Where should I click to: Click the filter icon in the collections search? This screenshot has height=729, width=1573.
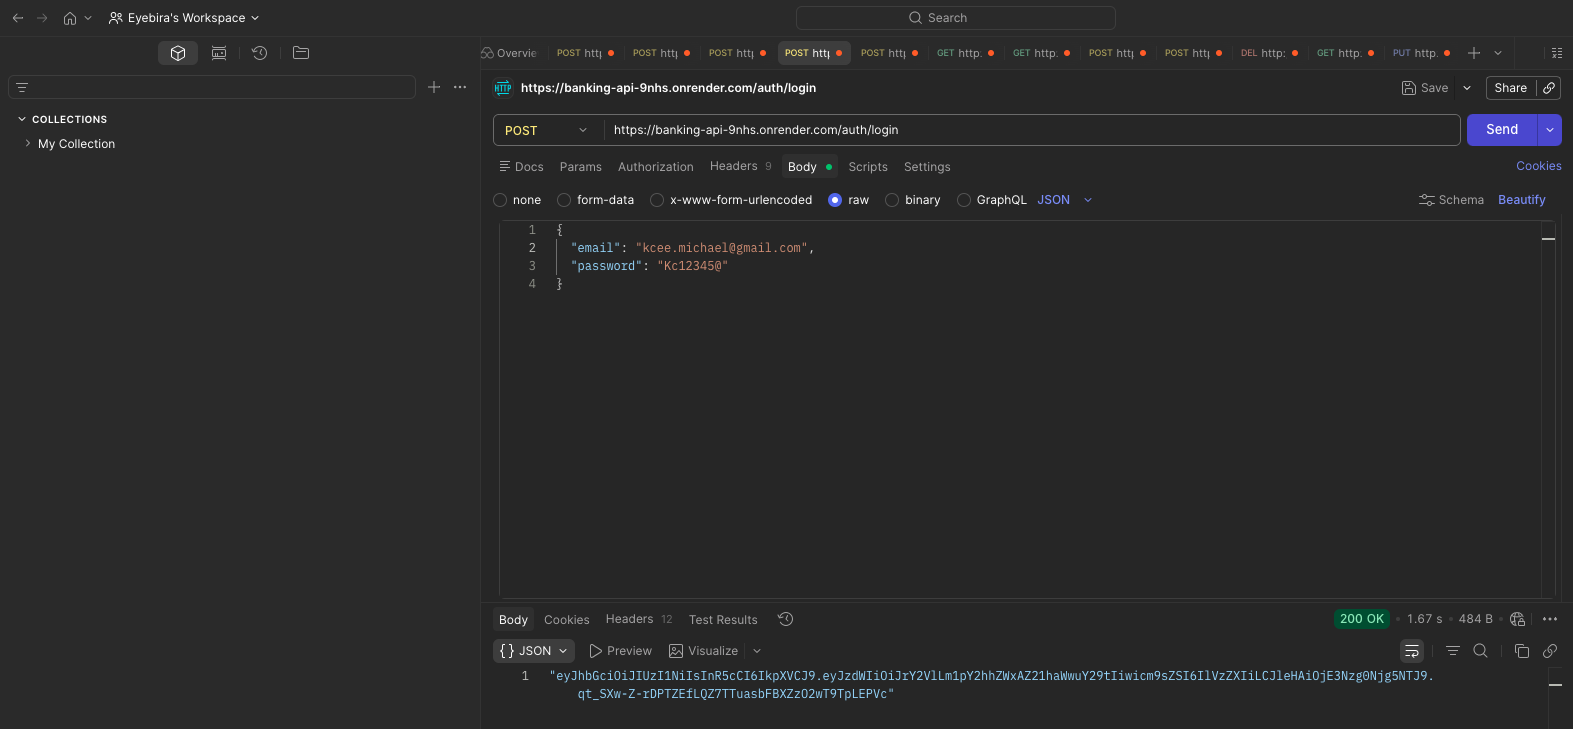(x=22, y=88)
